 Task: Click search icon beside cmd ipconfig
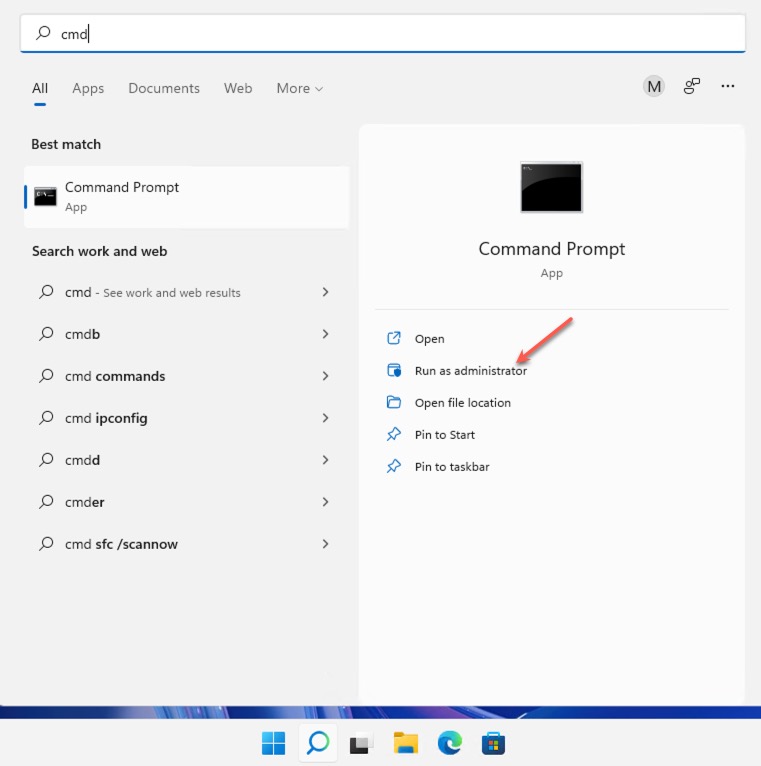click(46, 418)
